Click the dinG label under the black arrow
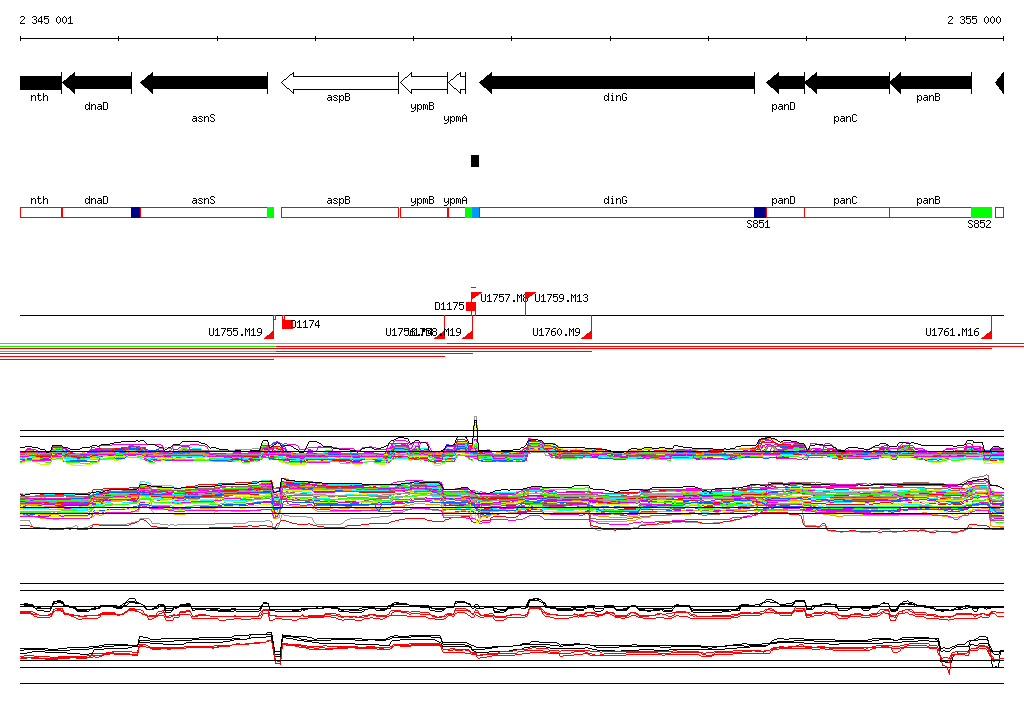1024x714 pixels. [615, 97]
